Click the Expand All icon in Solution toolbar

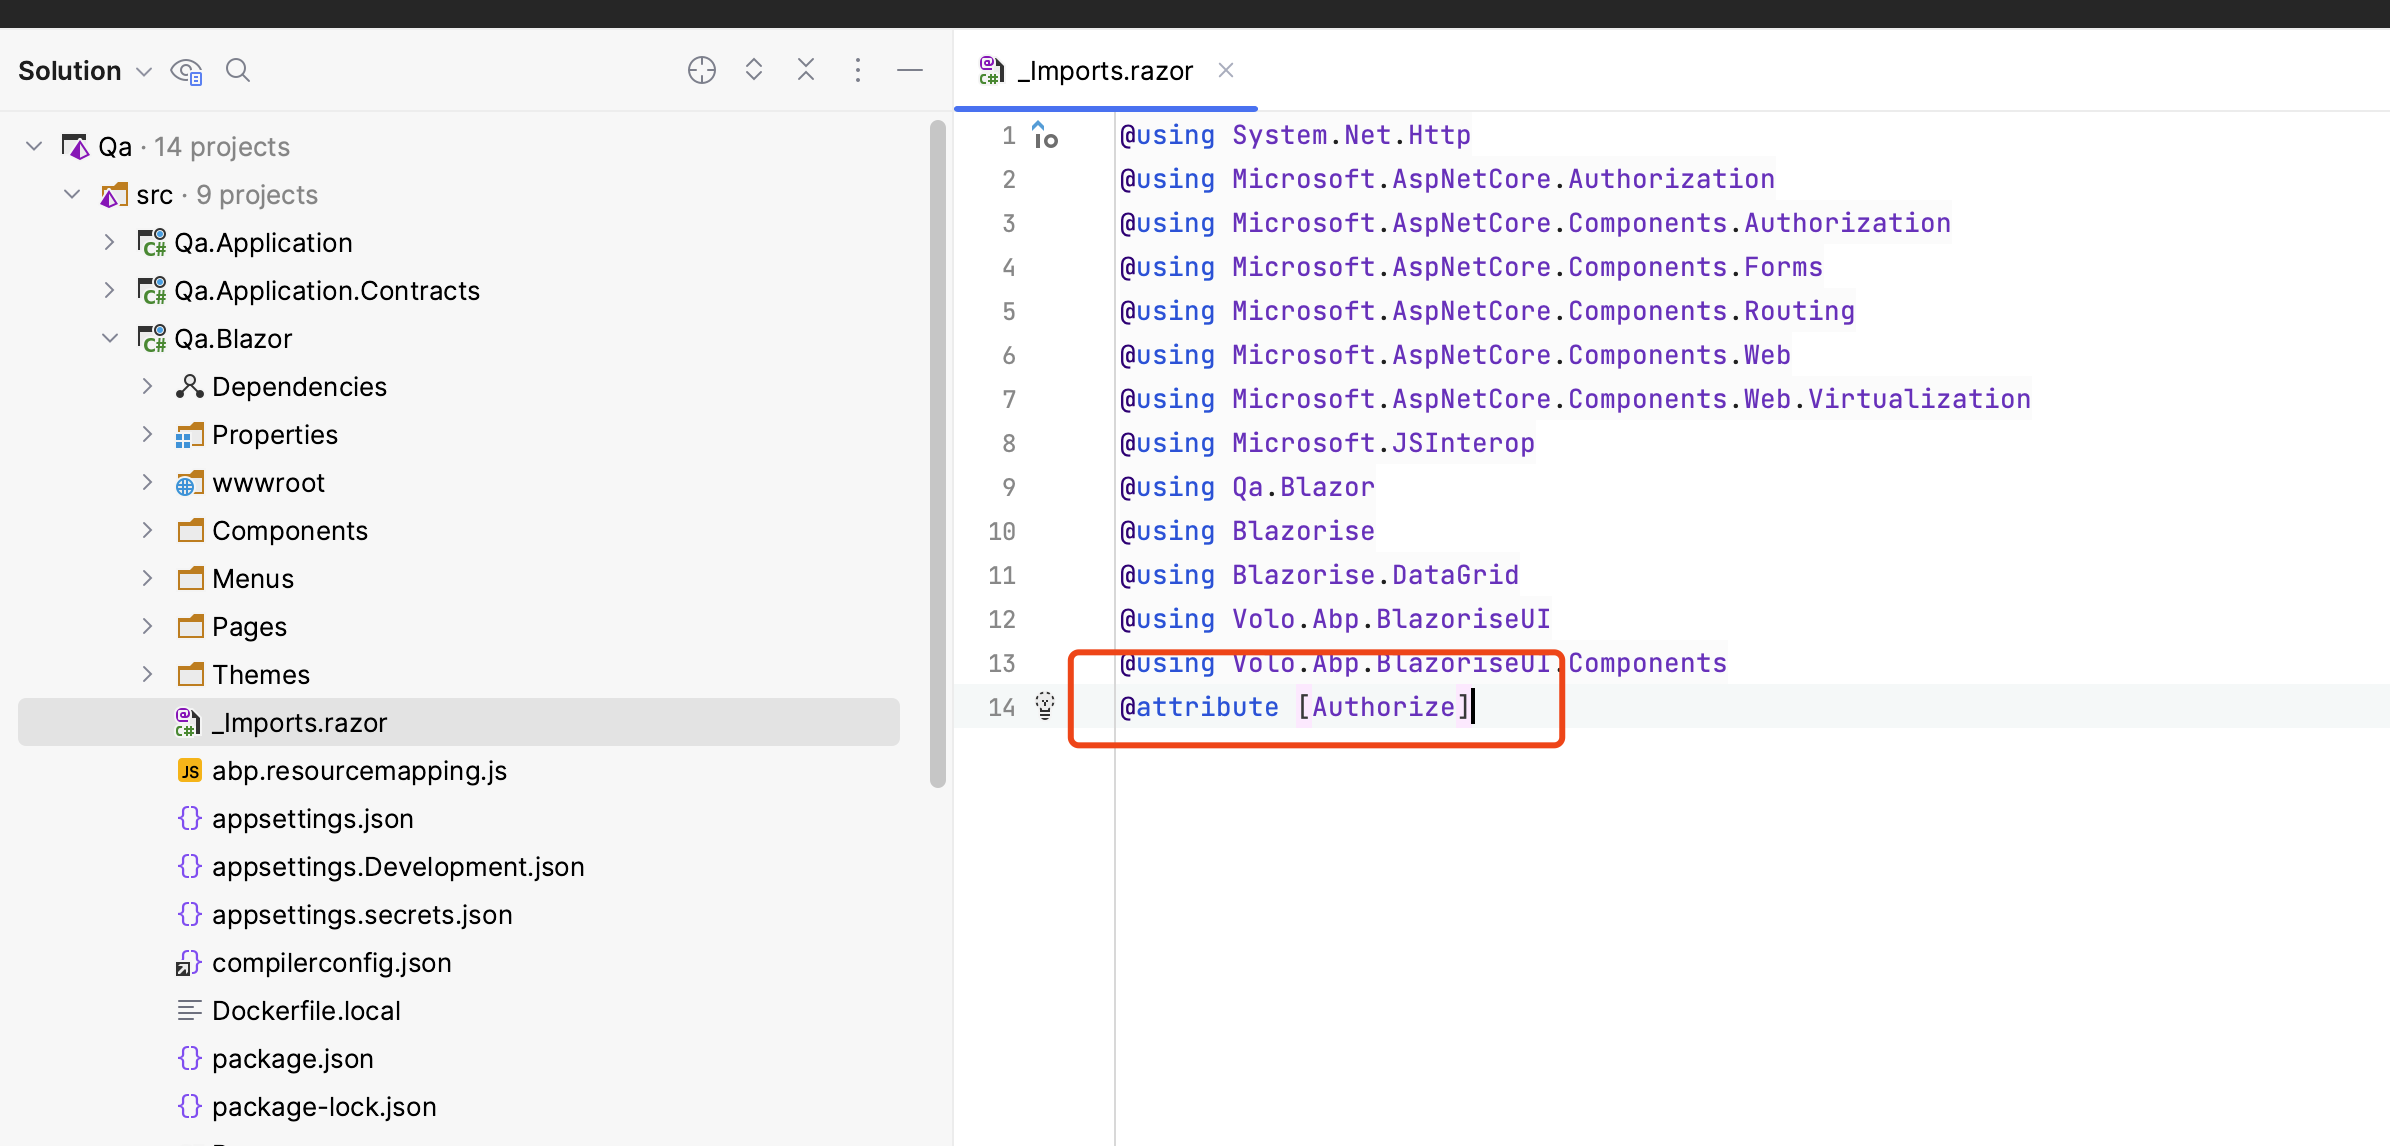coord(754,70)
